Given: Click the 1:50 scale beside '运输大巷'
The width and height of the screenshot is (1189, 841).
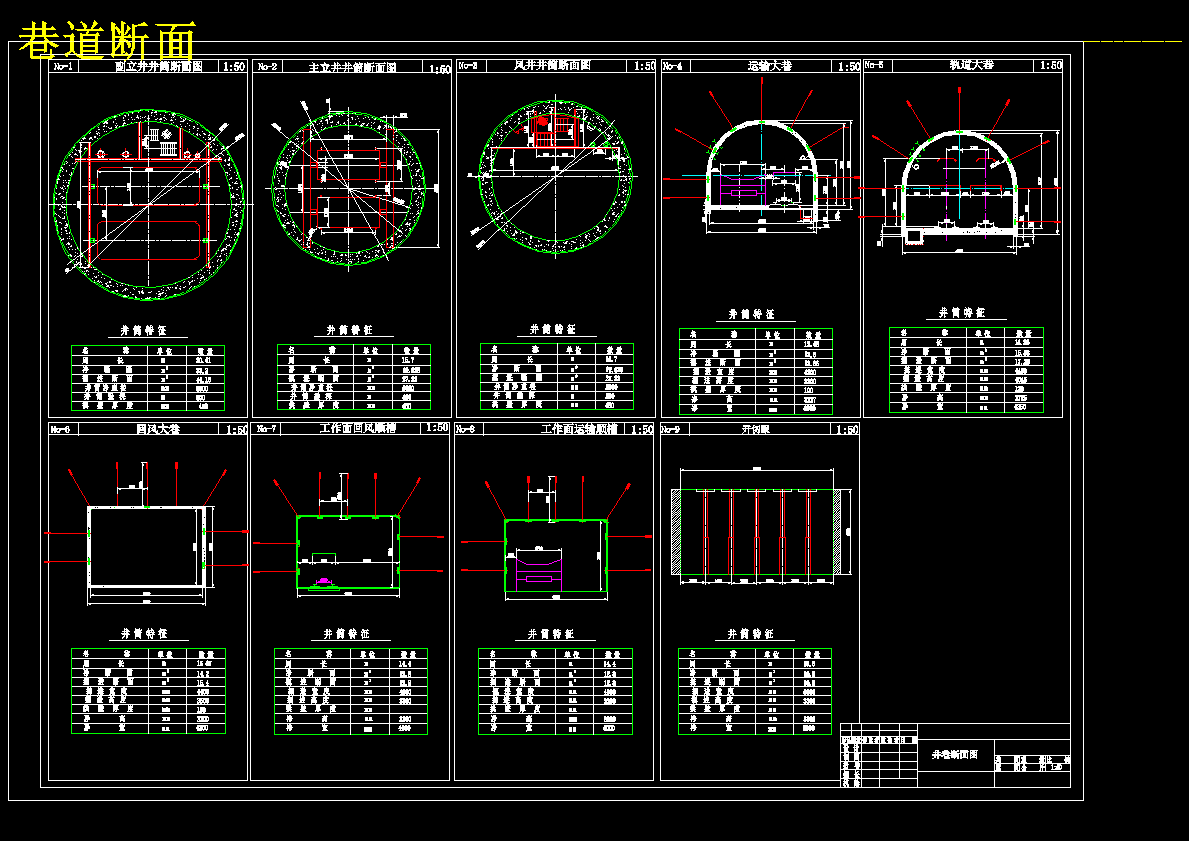Looking at the screenshot, I should pos(849,67).
